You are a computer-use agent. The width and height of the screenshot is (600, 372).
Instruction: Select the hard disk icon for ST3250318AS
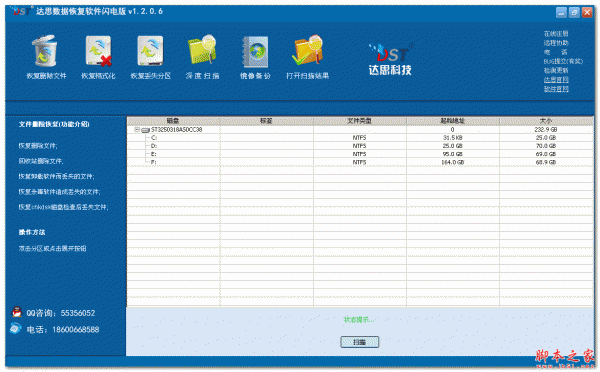pyautogui.click(x=145, y=130)
